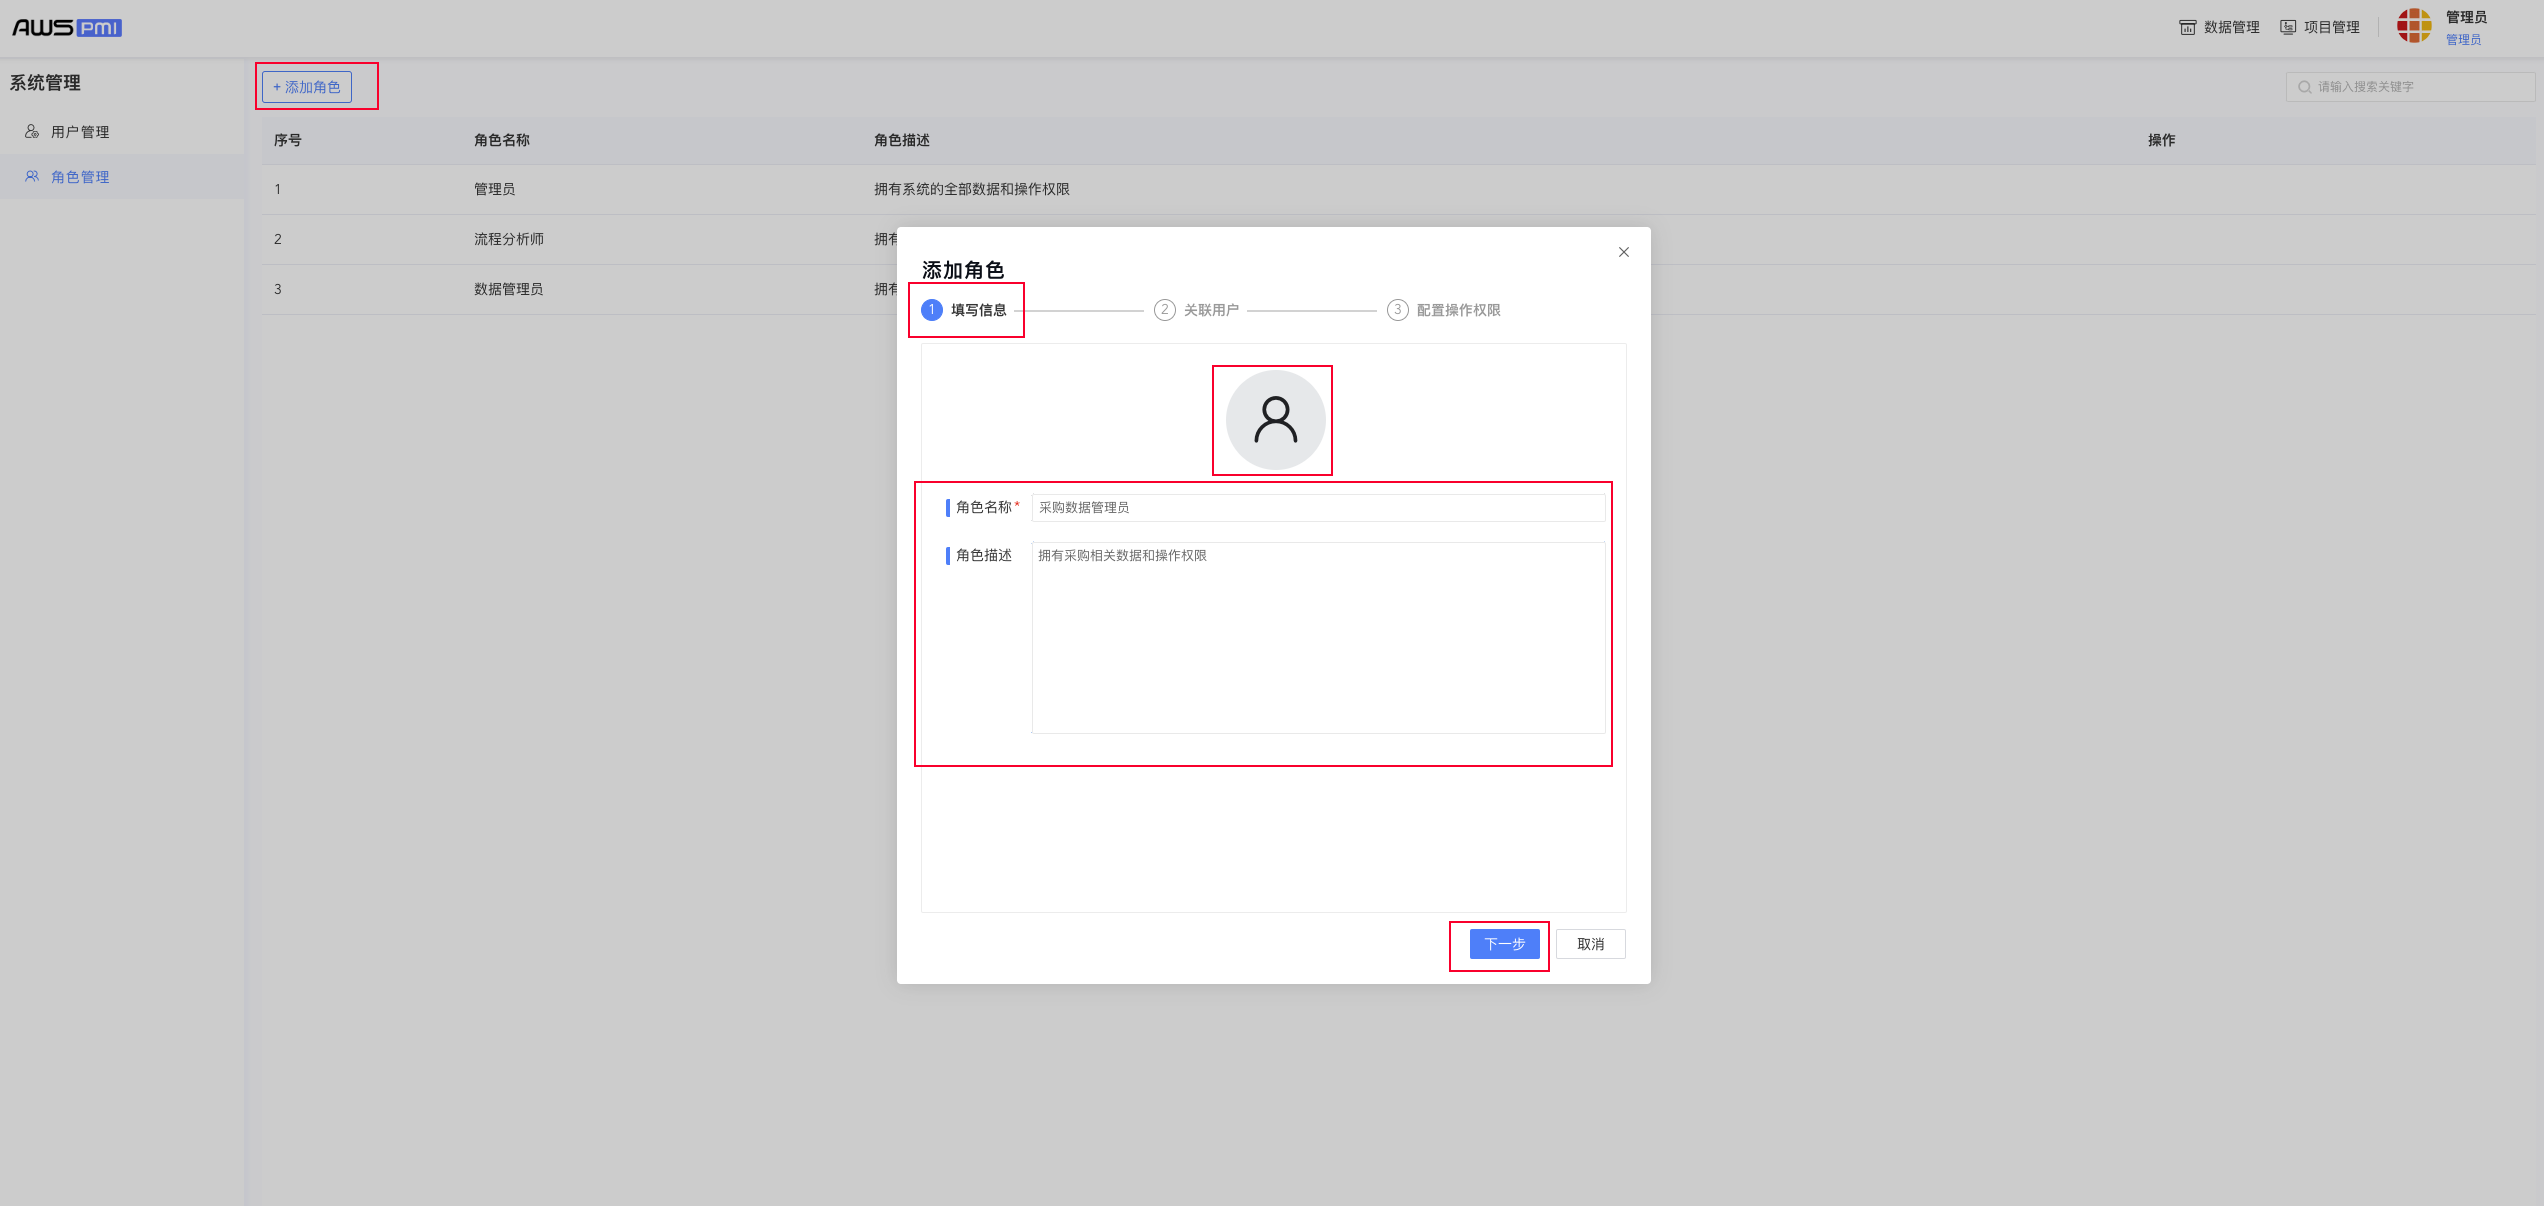Screen dimensions: 2544x1206
Task: Click step 2 关联用户
Action: coord(1197,310)
